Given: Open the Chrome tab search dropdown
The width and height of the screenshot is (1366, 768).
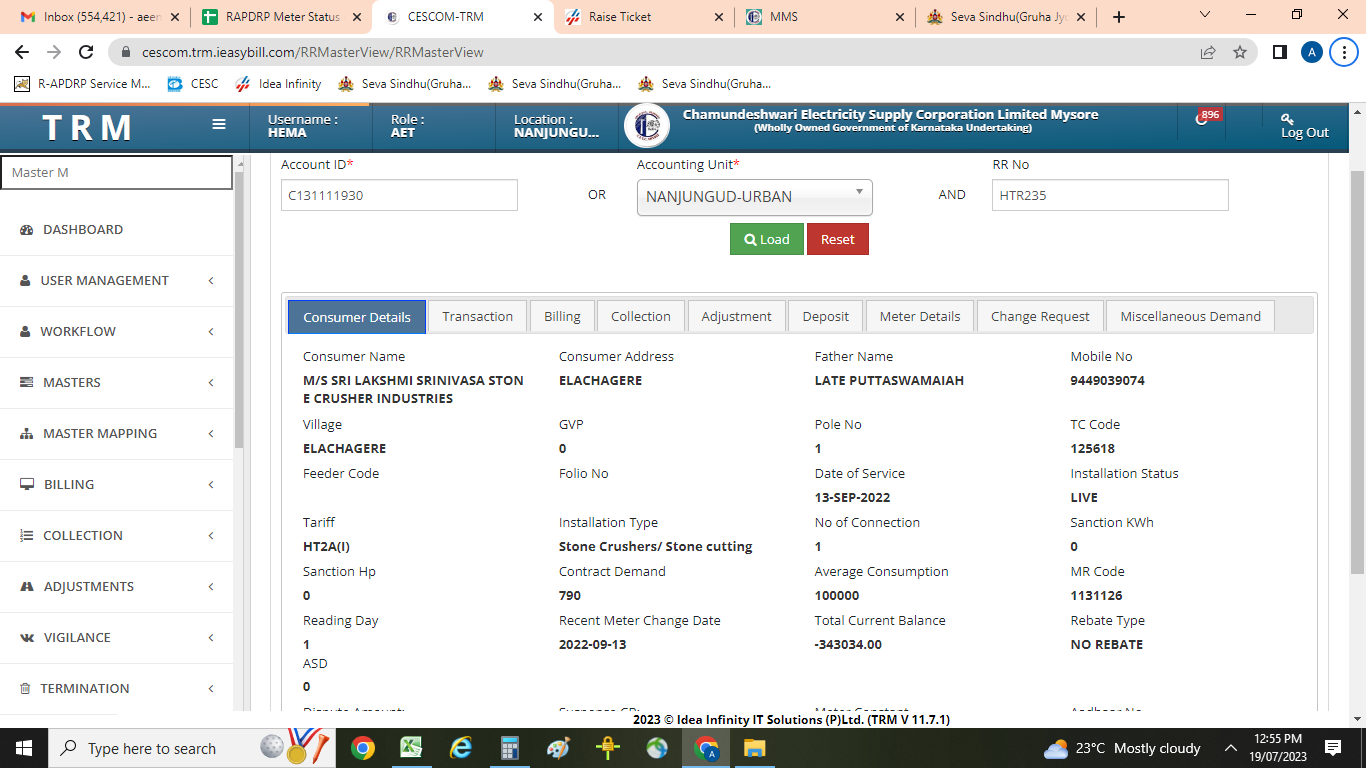Looking at the screenshot, I should coord(1205,15).
